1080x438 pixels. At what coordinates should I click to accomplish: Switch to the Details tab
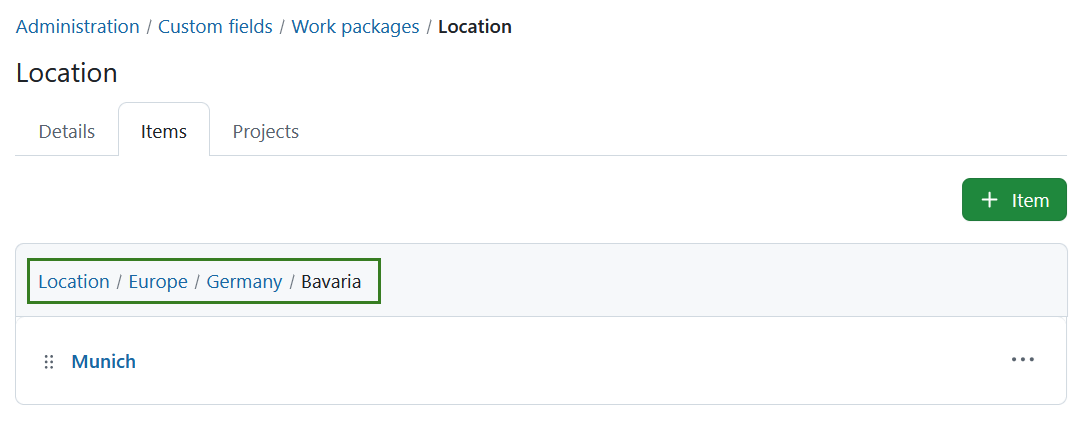tap(67, 131)
